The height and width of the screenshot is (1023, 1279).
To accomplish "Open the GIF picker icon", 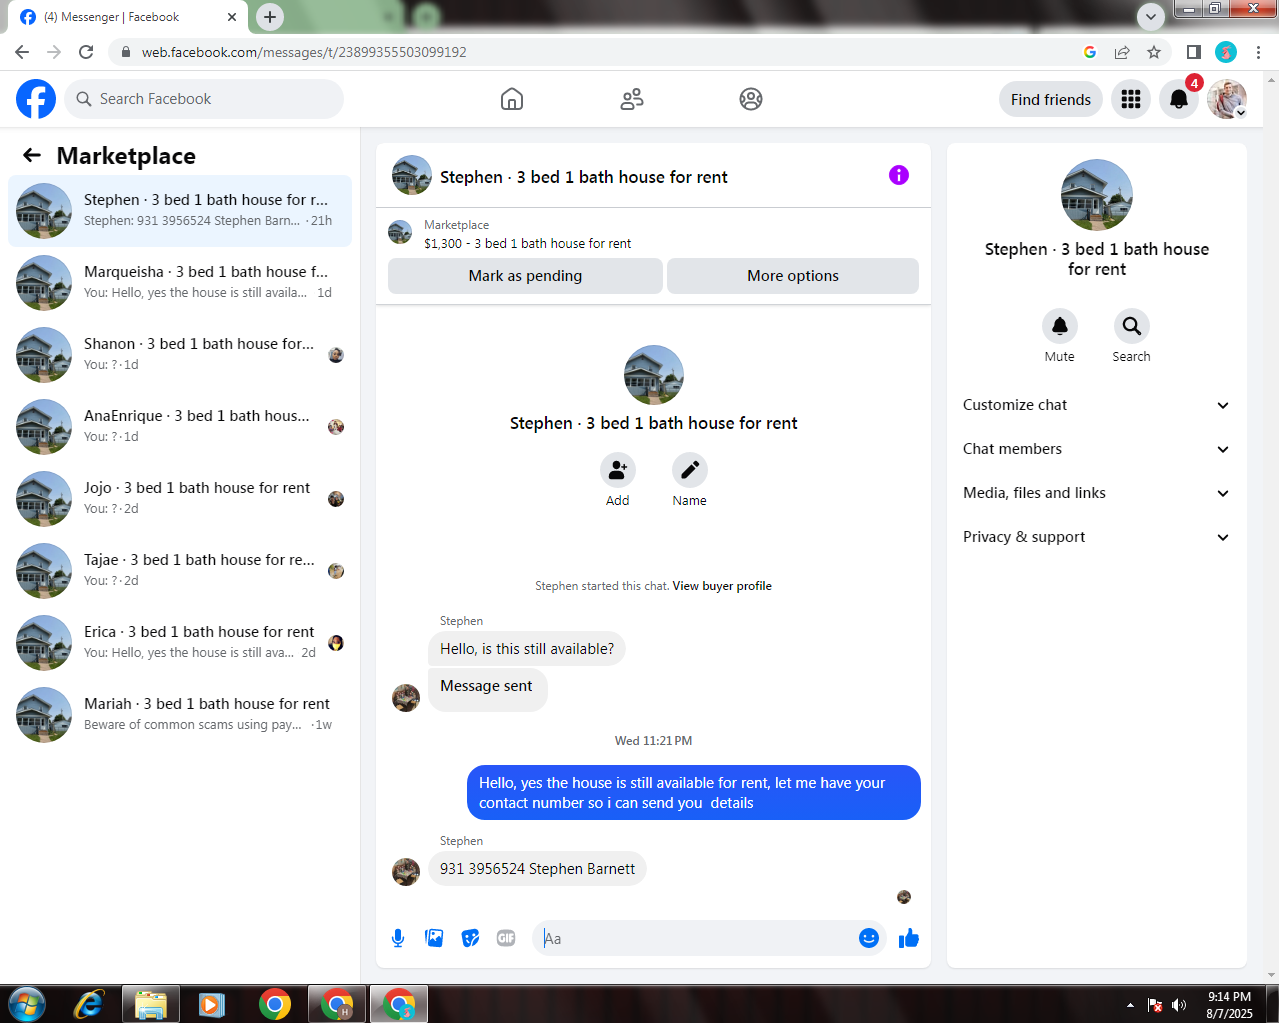I will point(506,938).
